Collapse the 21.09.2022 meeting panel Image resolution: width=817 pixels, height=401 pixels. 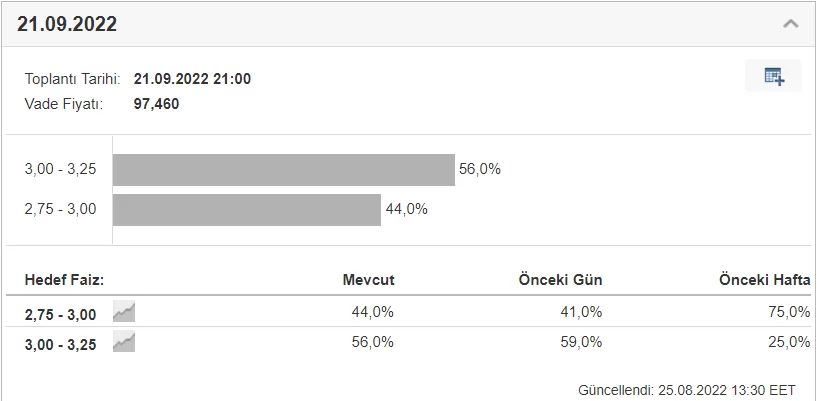click(x=790, y=24)
